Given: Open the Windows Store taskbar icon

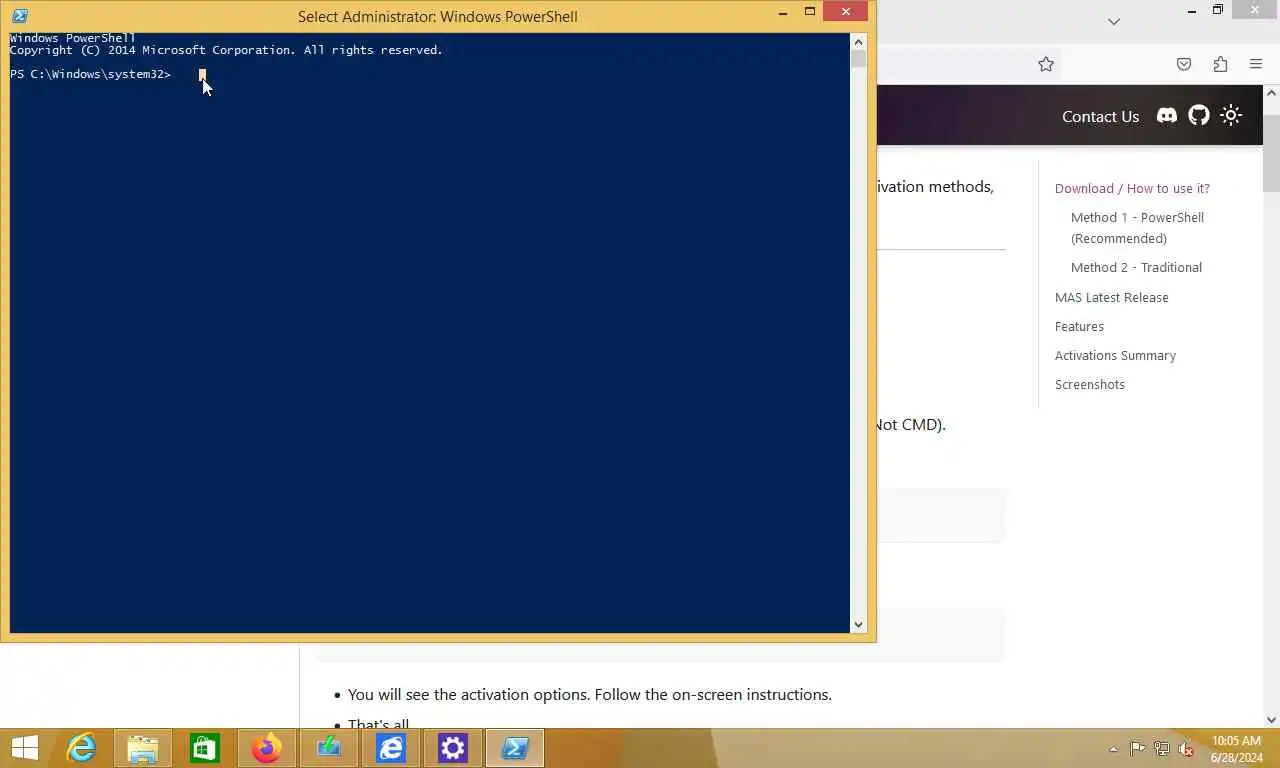Looking at the screenshot, I should pyautogui.click(x=205, y=748).
